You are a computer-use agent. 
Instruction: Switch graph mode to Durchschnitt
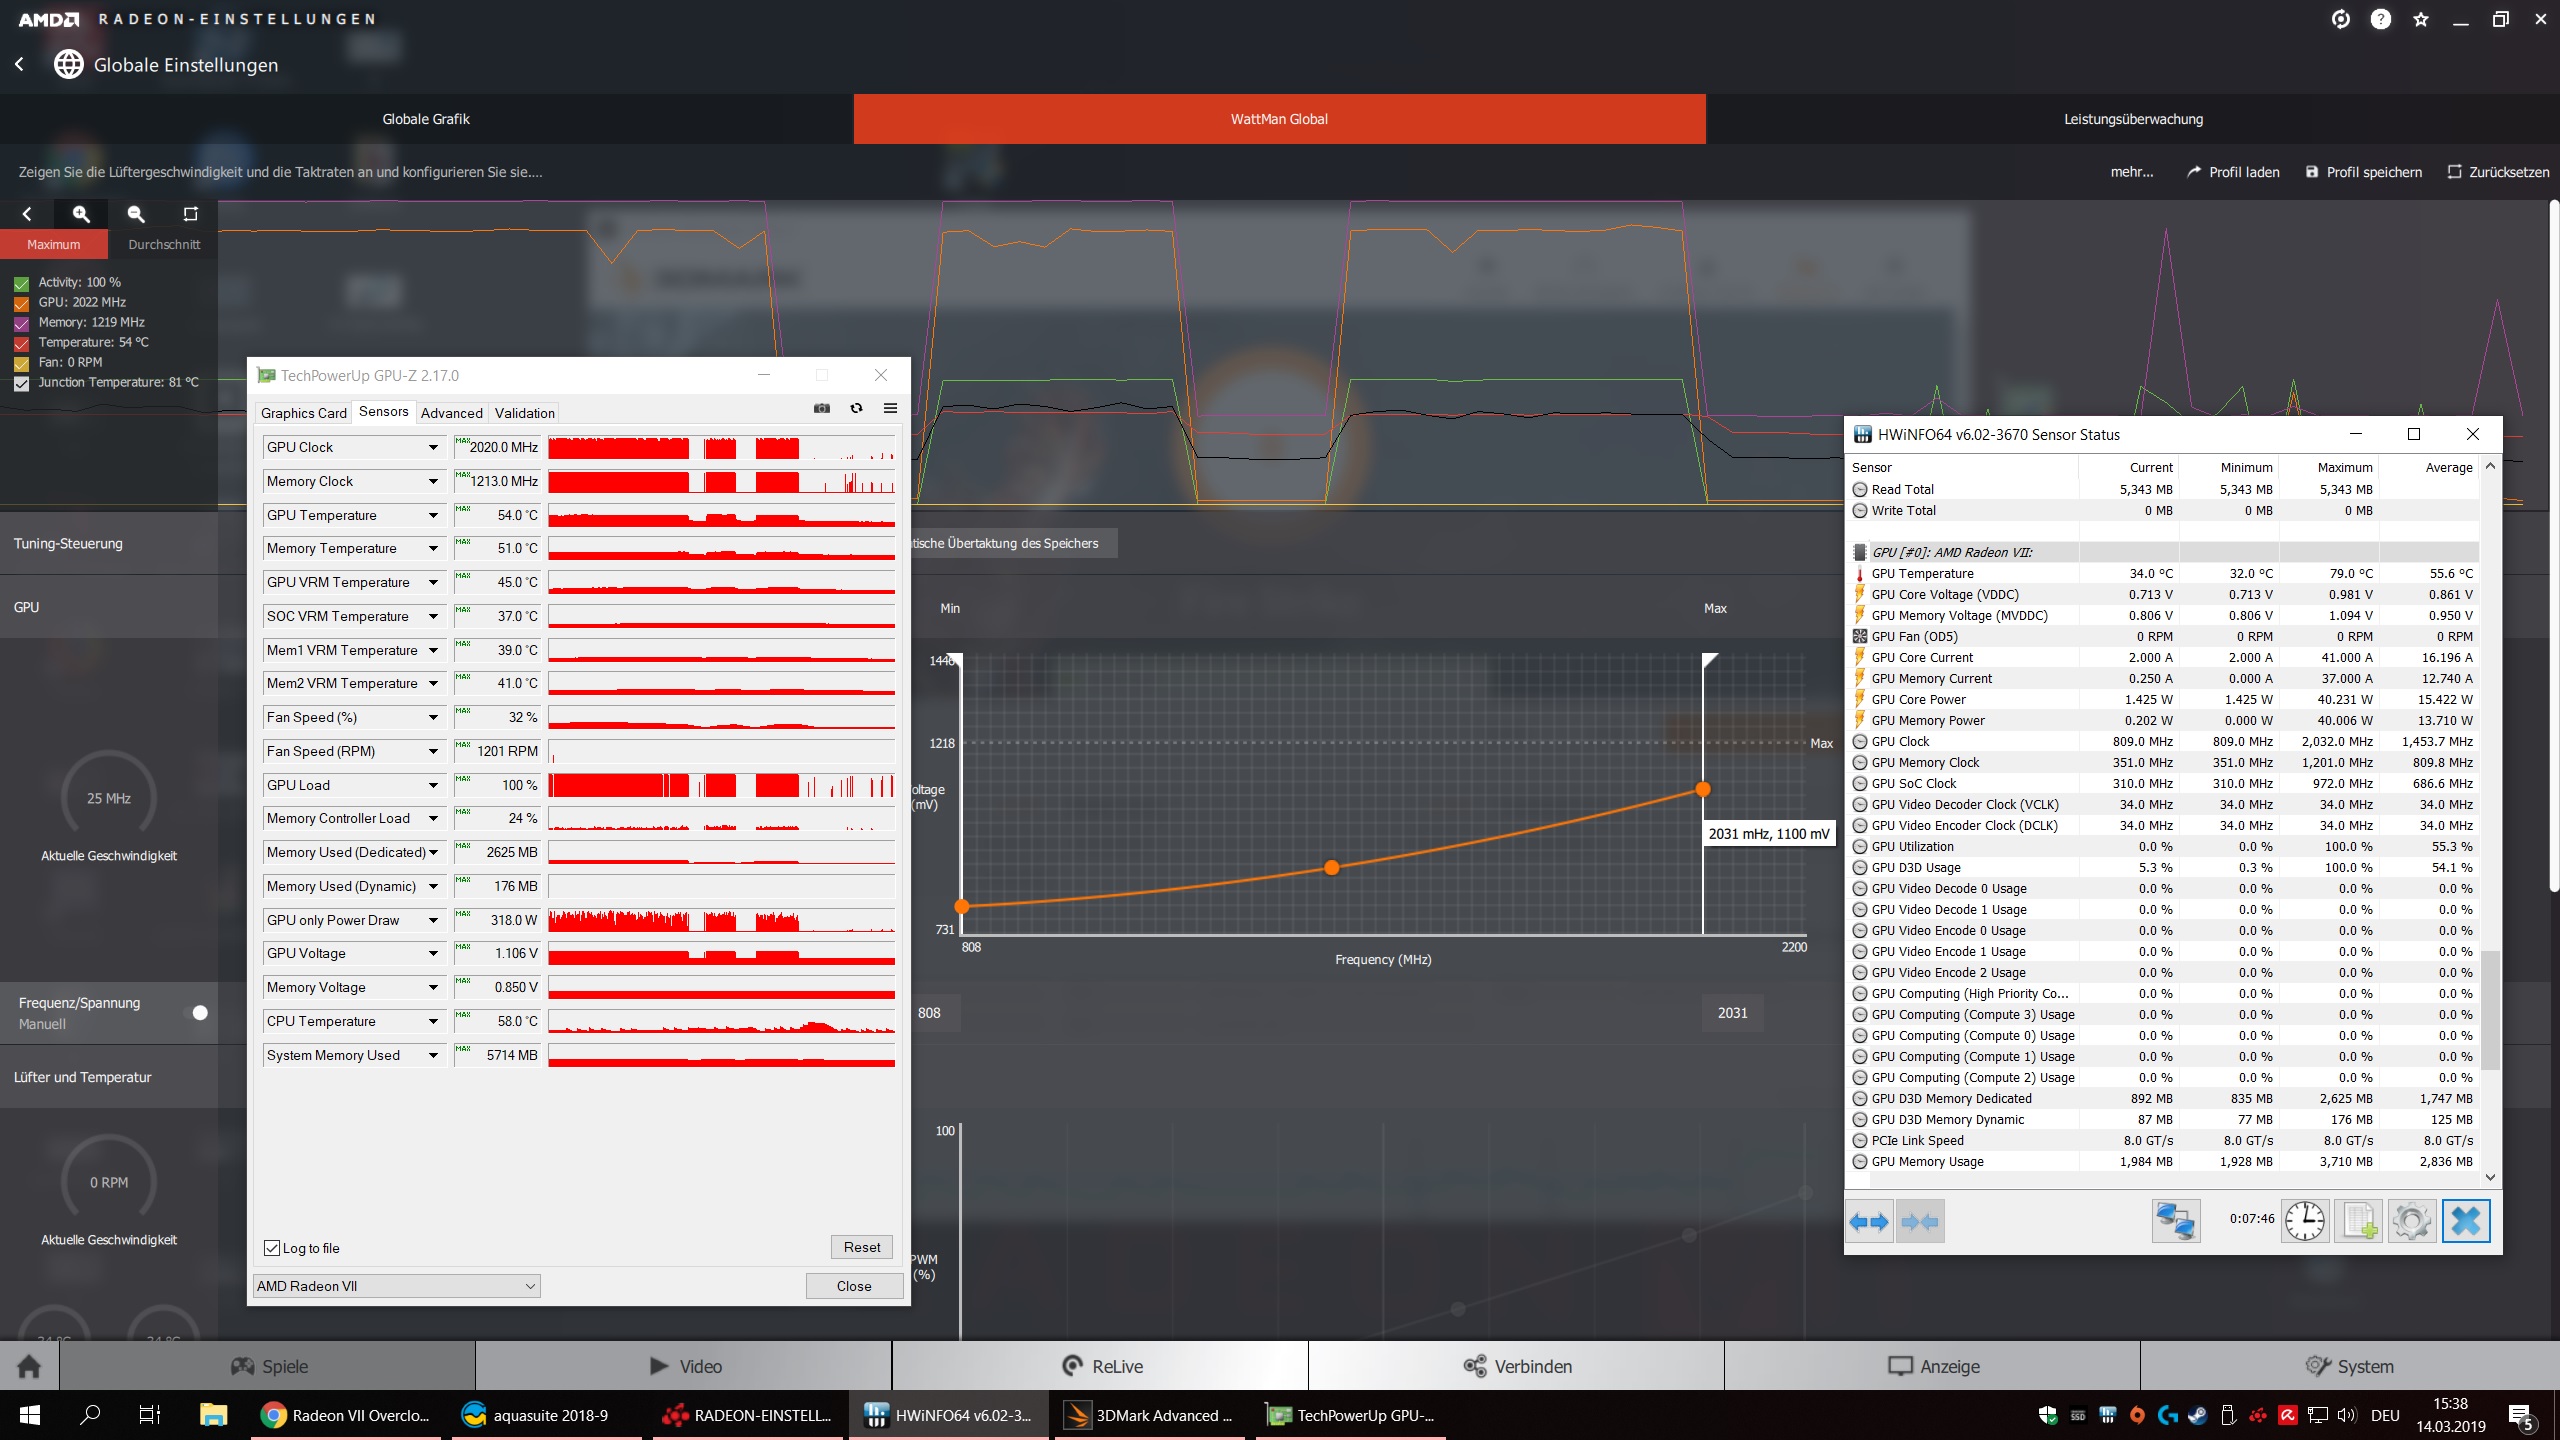(164, 244)
